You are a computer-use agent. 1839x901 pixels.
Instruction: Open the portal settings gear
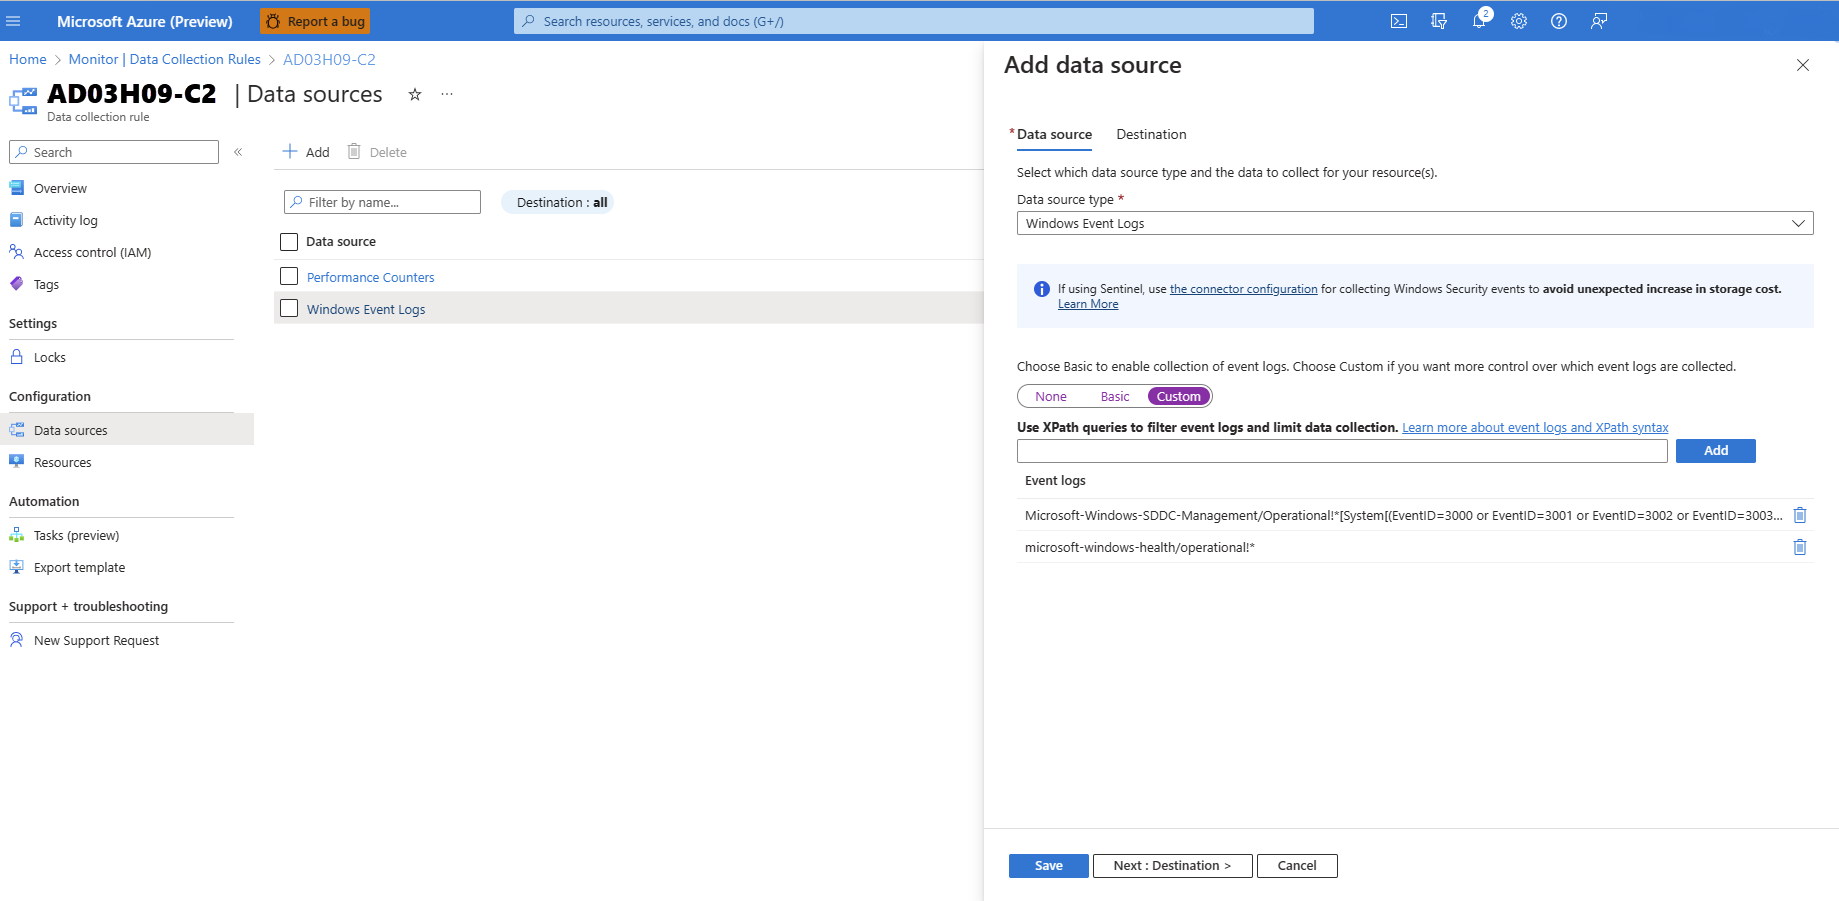pos(1519,21)
